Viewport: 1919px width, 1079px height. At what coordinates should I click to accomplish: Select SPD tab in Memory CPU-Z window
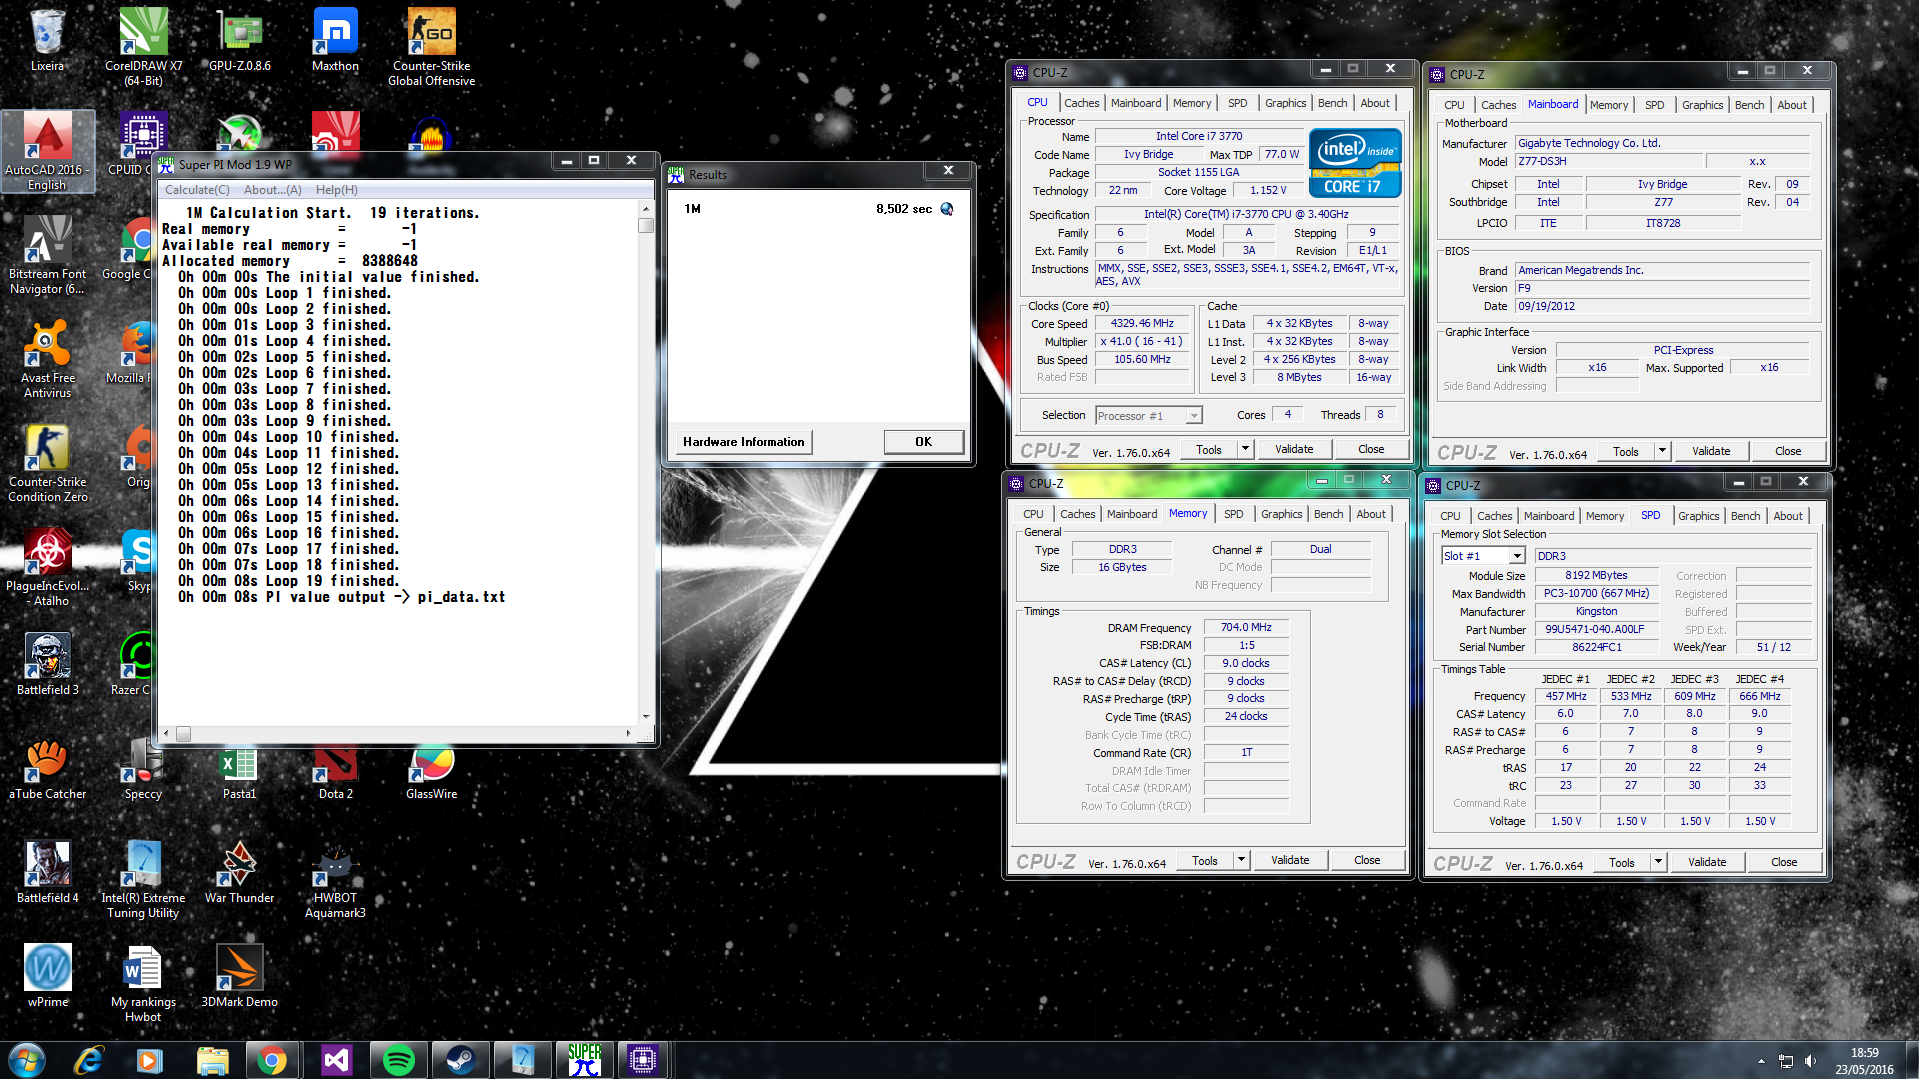pyautogui.click(x=1234, y=514)
